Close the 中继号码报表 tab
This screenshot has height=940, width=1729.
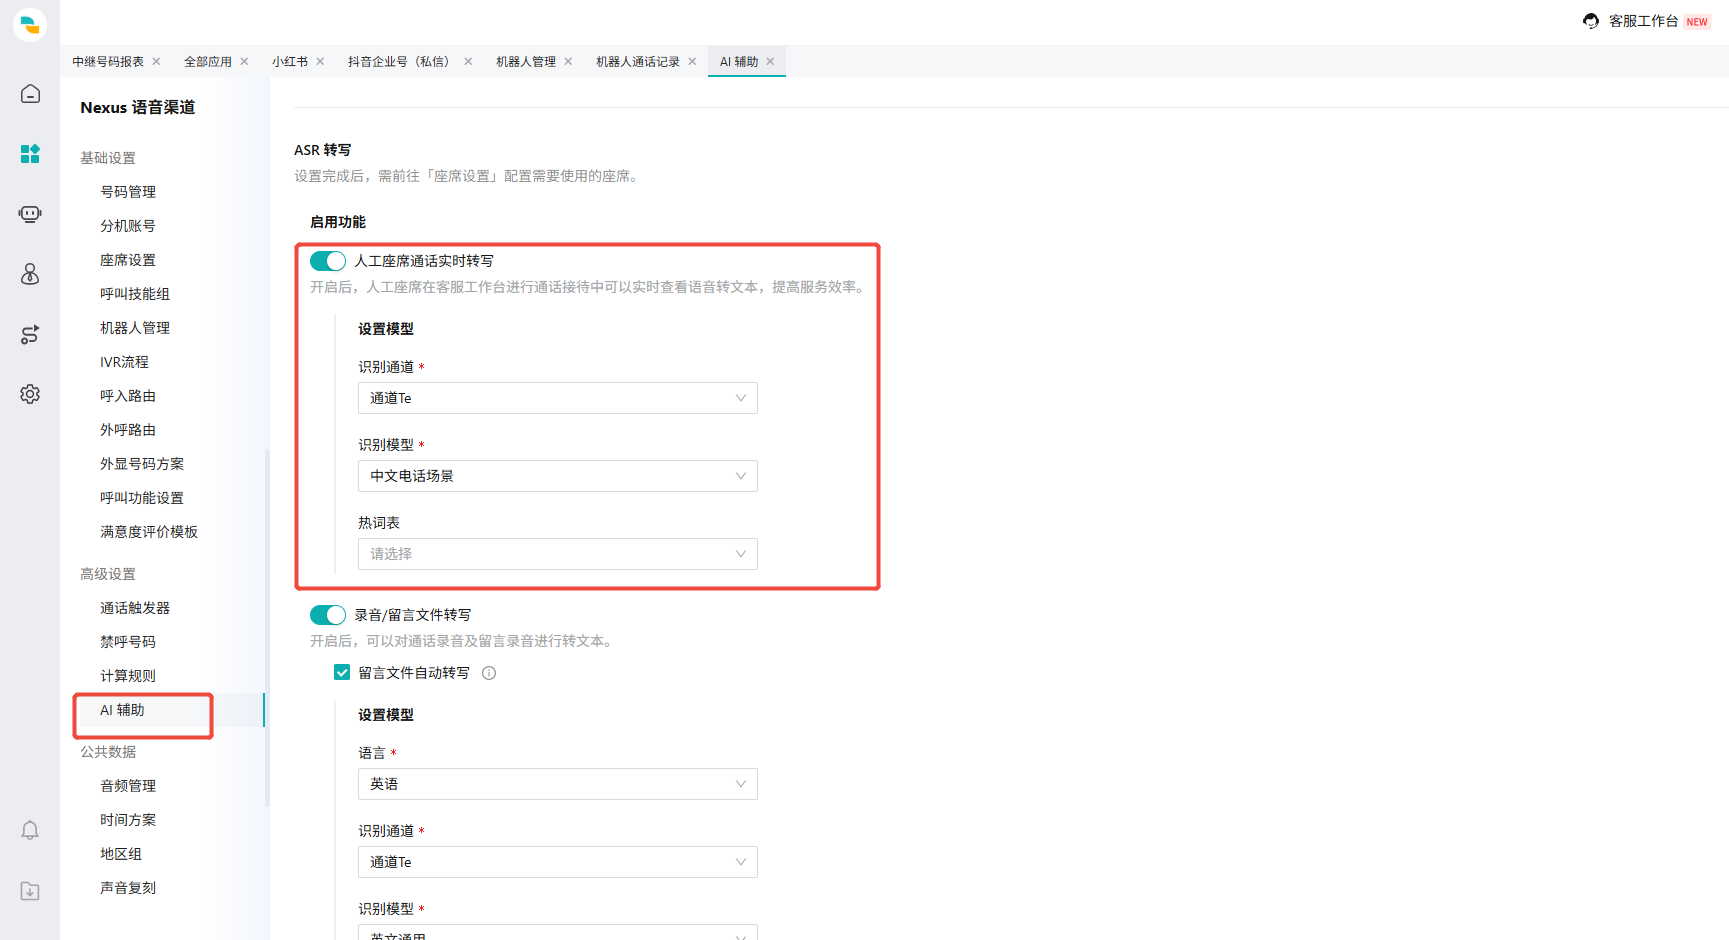tap(156, 62)
